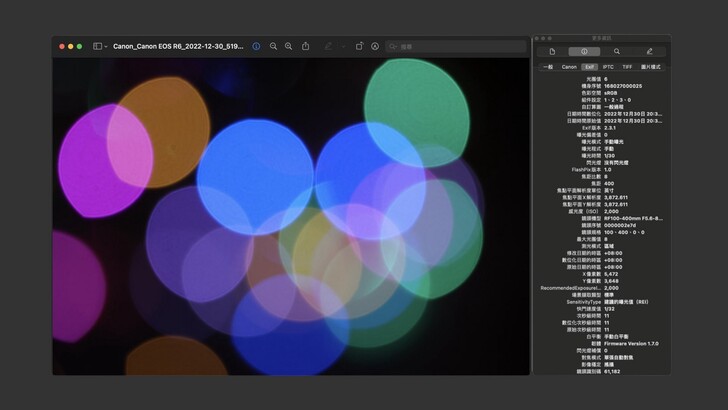Select the More Info (i) inspector tab
The image size is (728, 410).
click(x=584, y=51)
